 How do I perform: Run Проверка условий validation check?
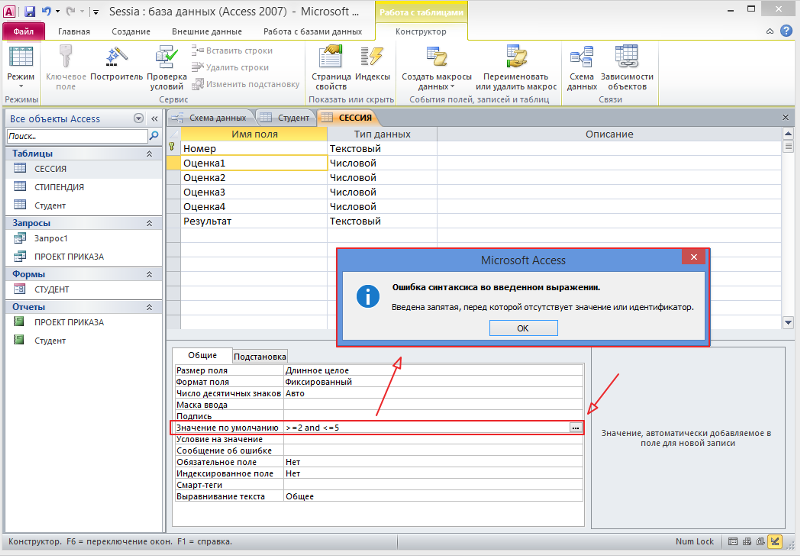[167, 67]
